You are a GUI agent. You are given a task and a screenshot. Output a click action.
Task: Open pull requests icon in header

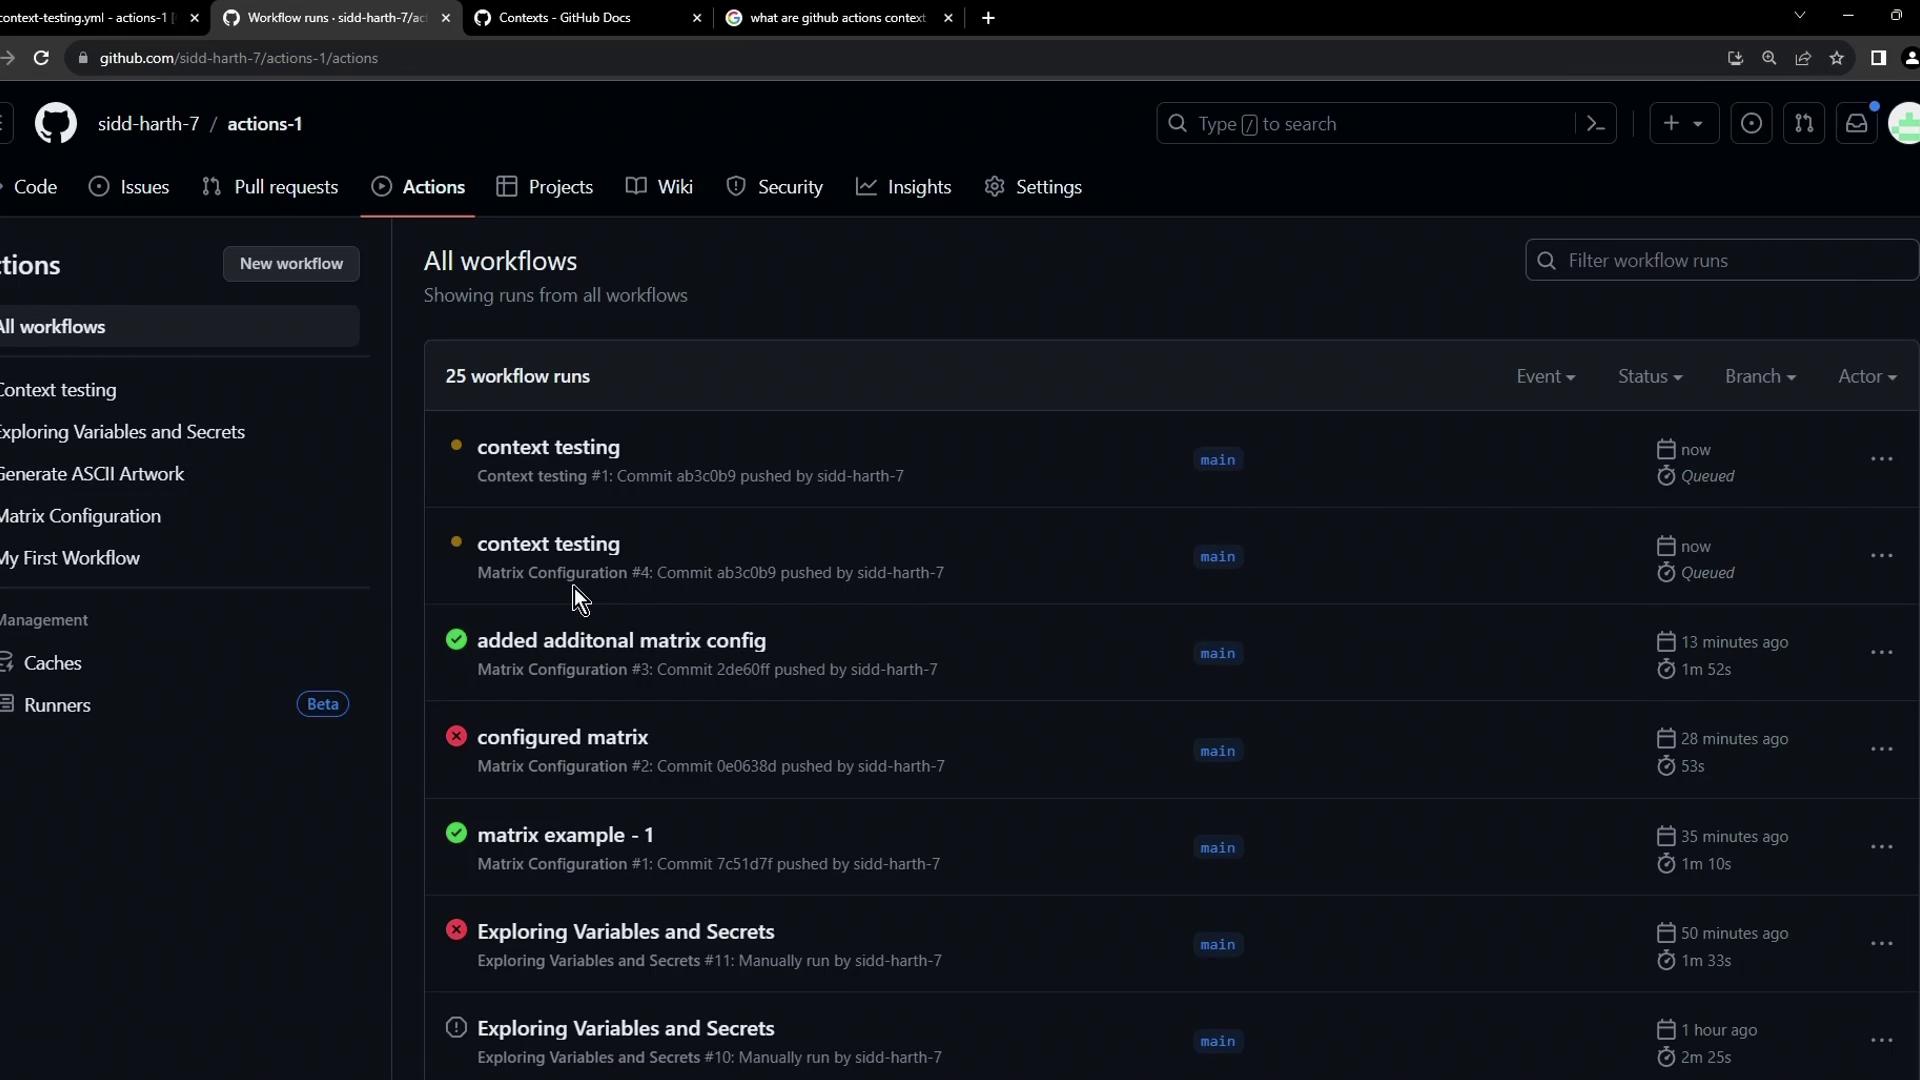click(1804, 124)
